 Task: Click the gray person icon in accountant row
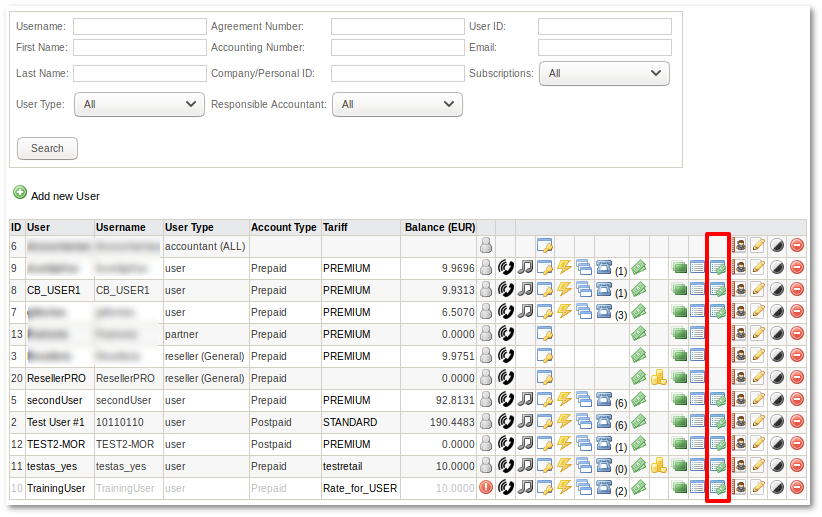tap(486, 246)
